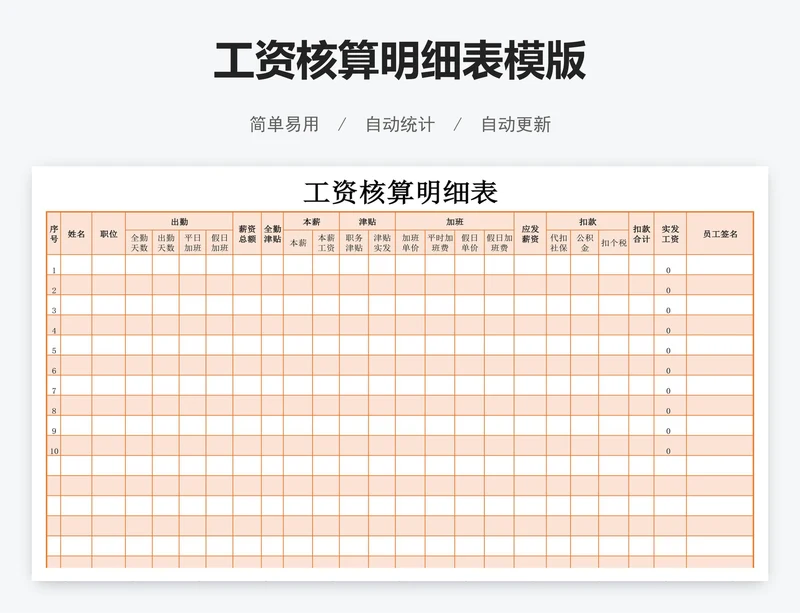Click the 扣个税 sub-header
This screenshot has width=800, height=613.
point(613,242)
